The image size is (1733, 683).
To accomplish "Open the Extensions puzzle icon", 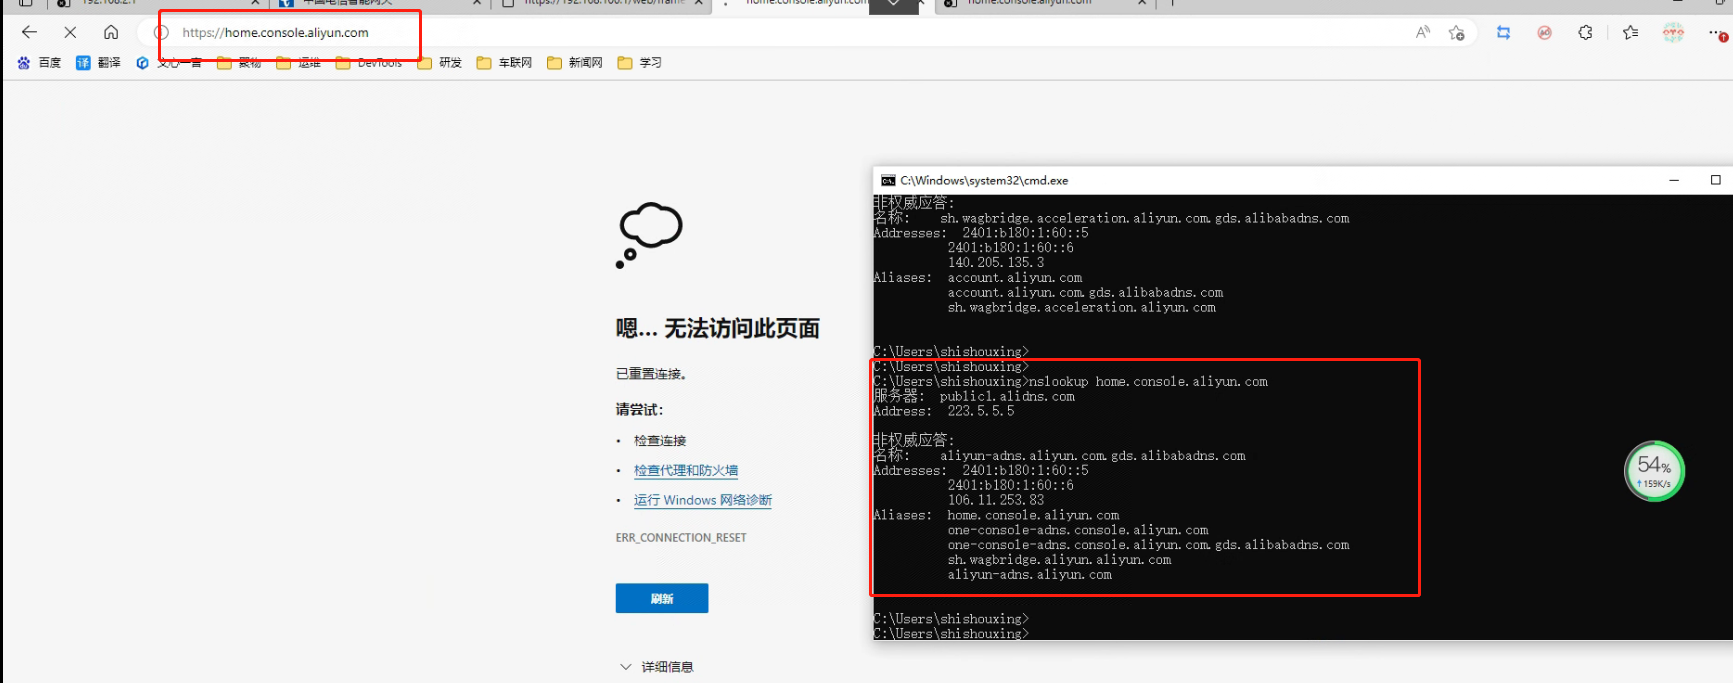I will [x=1585, y=32].
